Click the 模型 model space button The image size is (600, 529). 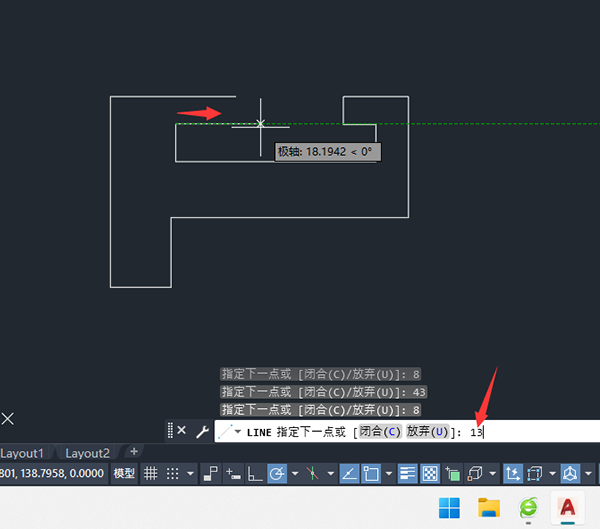click(124, 473)
